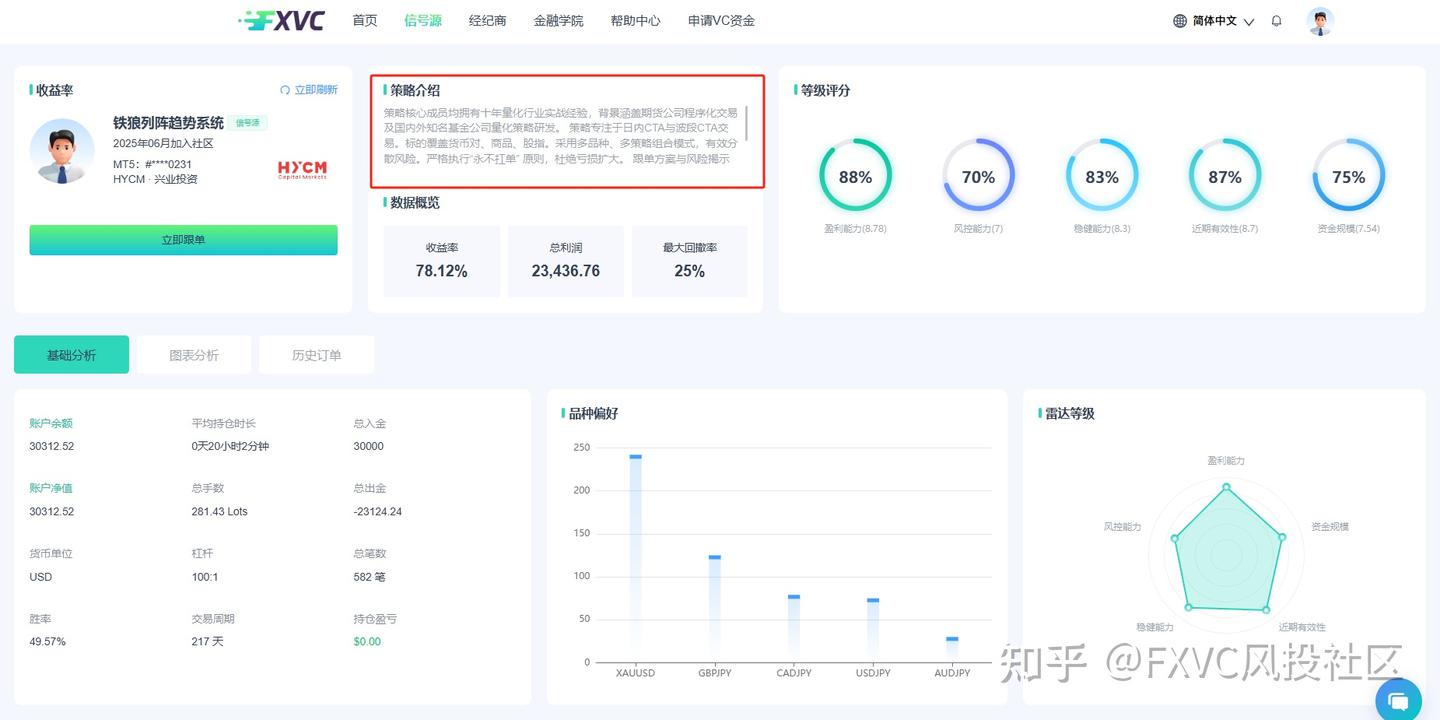Click the 立即跟单 button
The height and width of the screenshot is (720, 1440).
coord(183,240)
